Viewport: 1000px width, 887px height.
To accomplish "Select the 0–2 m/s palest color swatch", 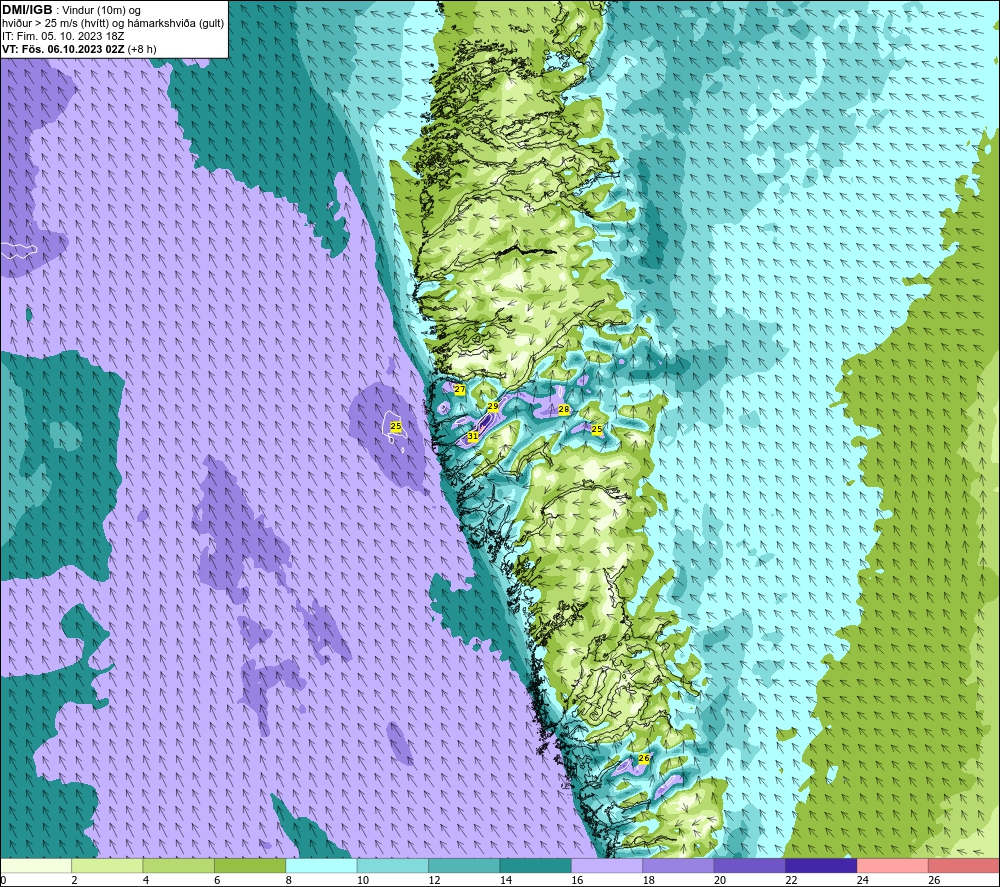I will (36, 865).
